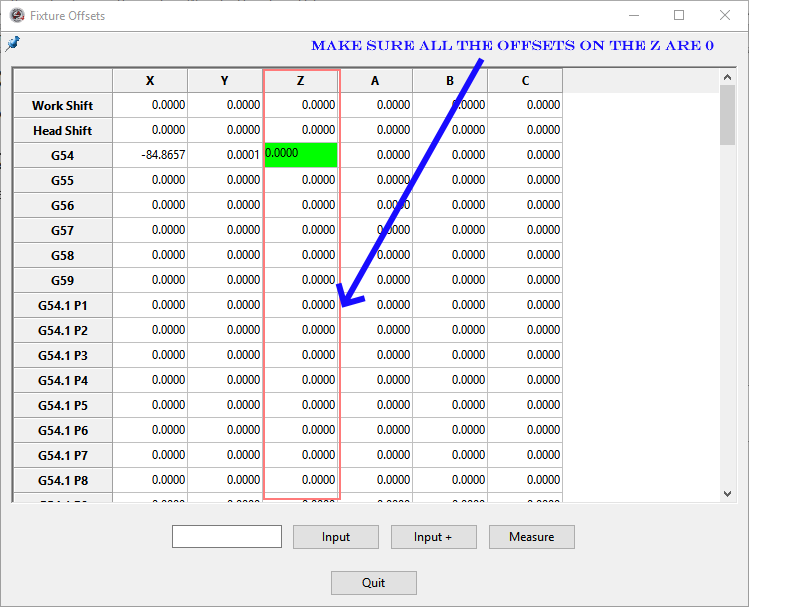The image size is (800, 607).
Task: Click the pin icon below the title bar
Action: point(12,43)
